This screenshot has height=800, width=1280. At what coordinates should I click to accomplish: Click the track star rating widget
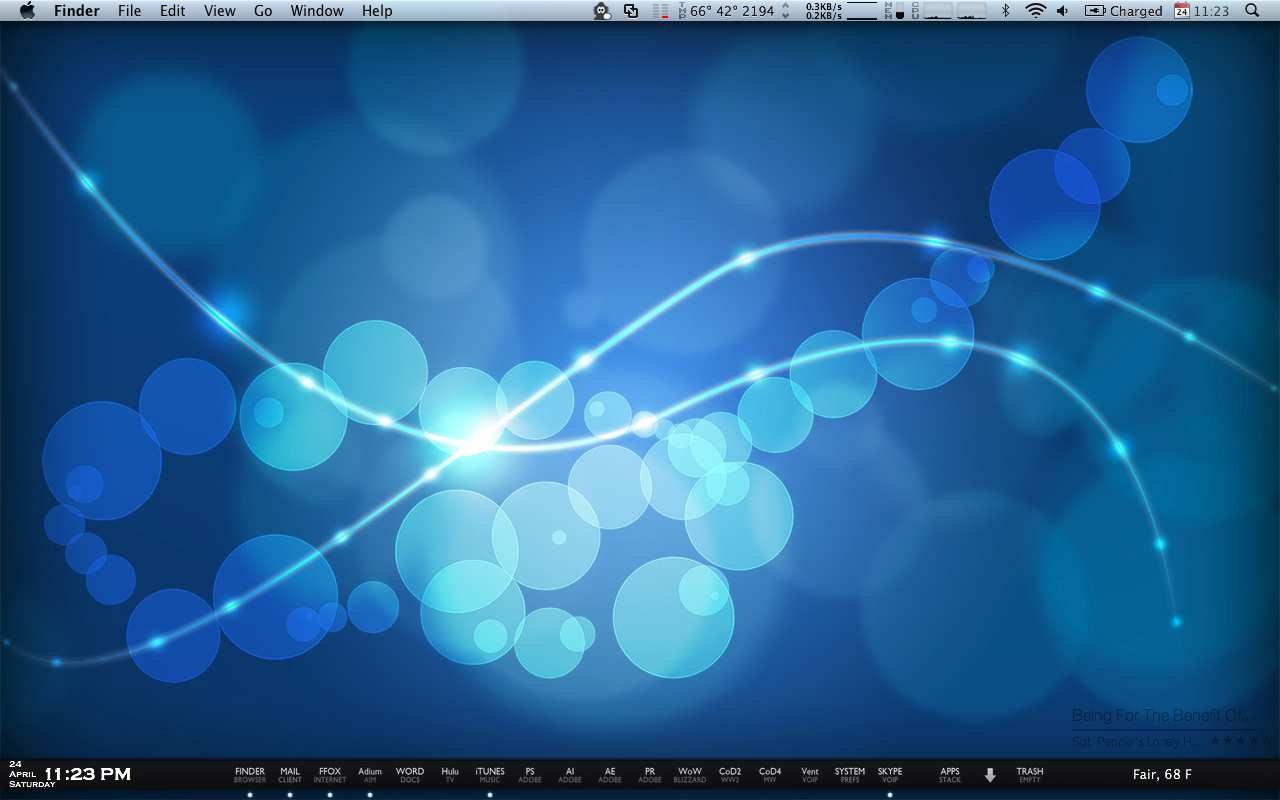pos(1243,741)
